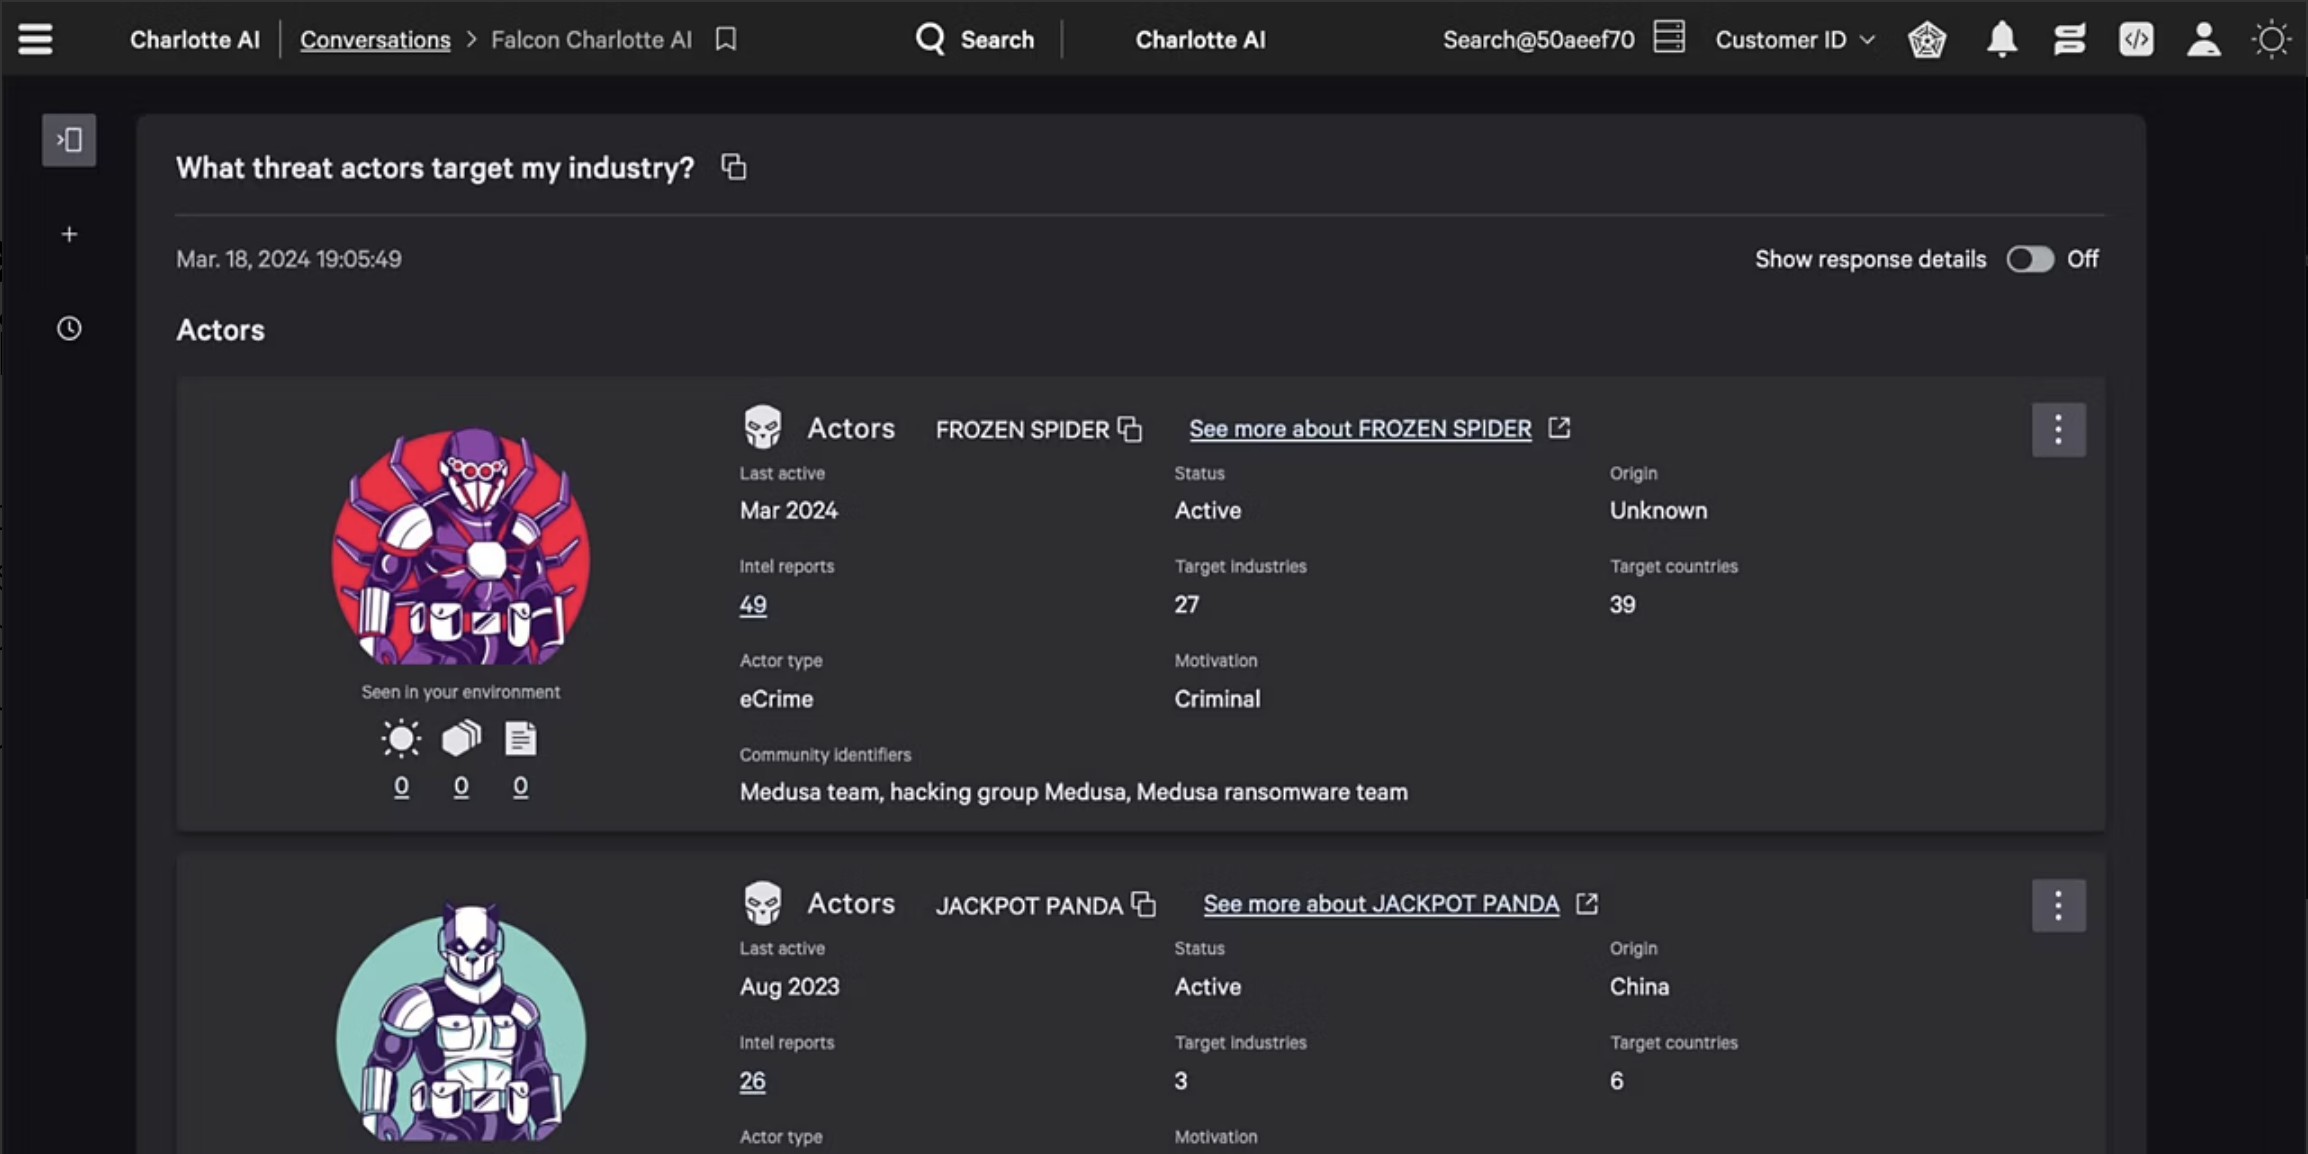Collapse the left sidebar panel
This screenshot has height=1154, width=2308.
tap(69, 140)
